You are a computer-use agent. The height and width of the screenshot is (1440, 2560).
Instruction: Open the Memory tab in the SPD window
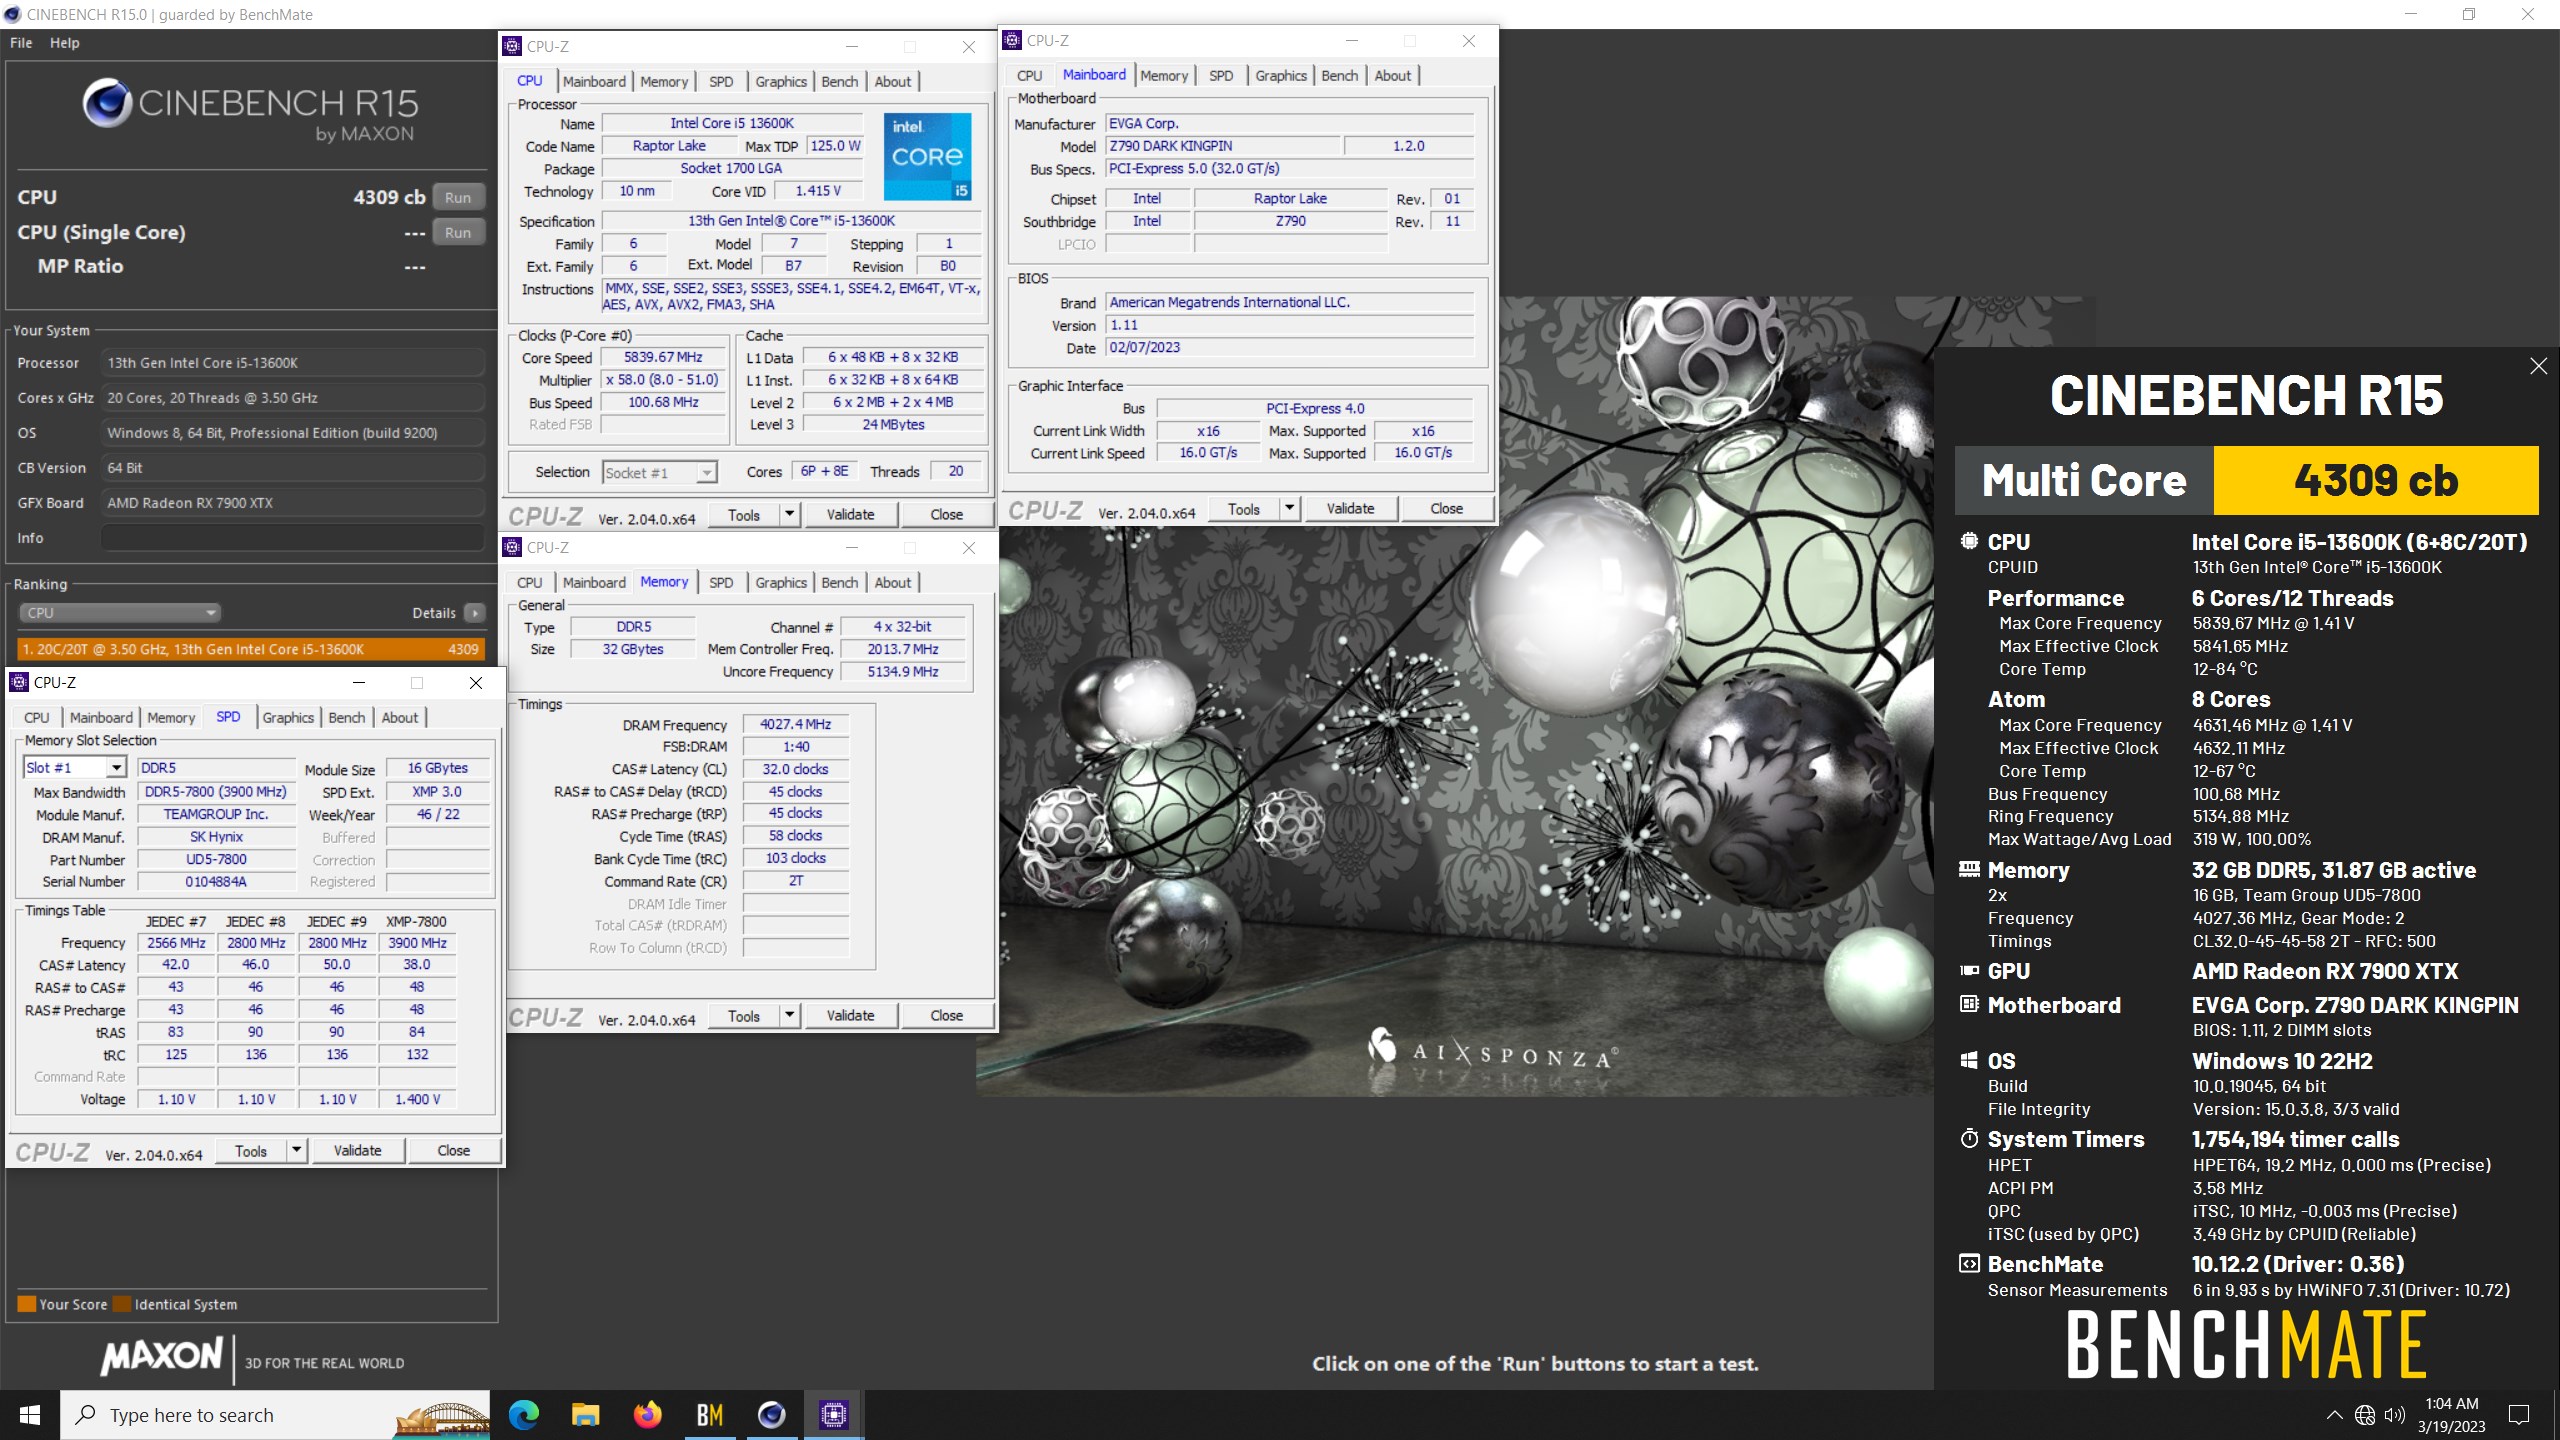[x=171, y=718]
